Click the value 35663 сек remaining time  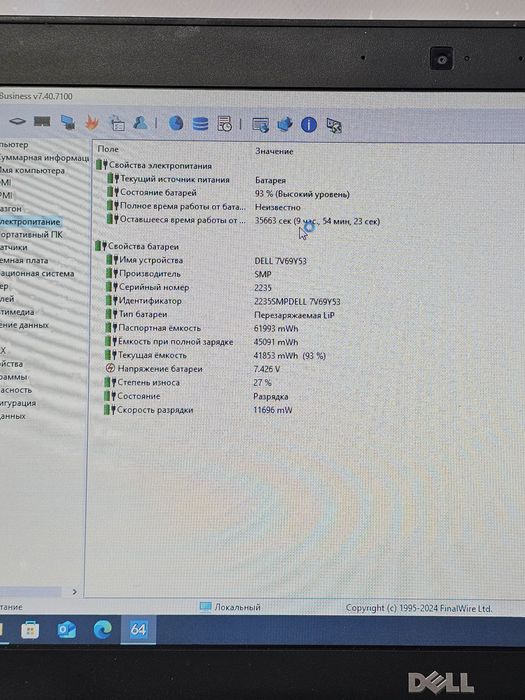click(x=317, y=221)
